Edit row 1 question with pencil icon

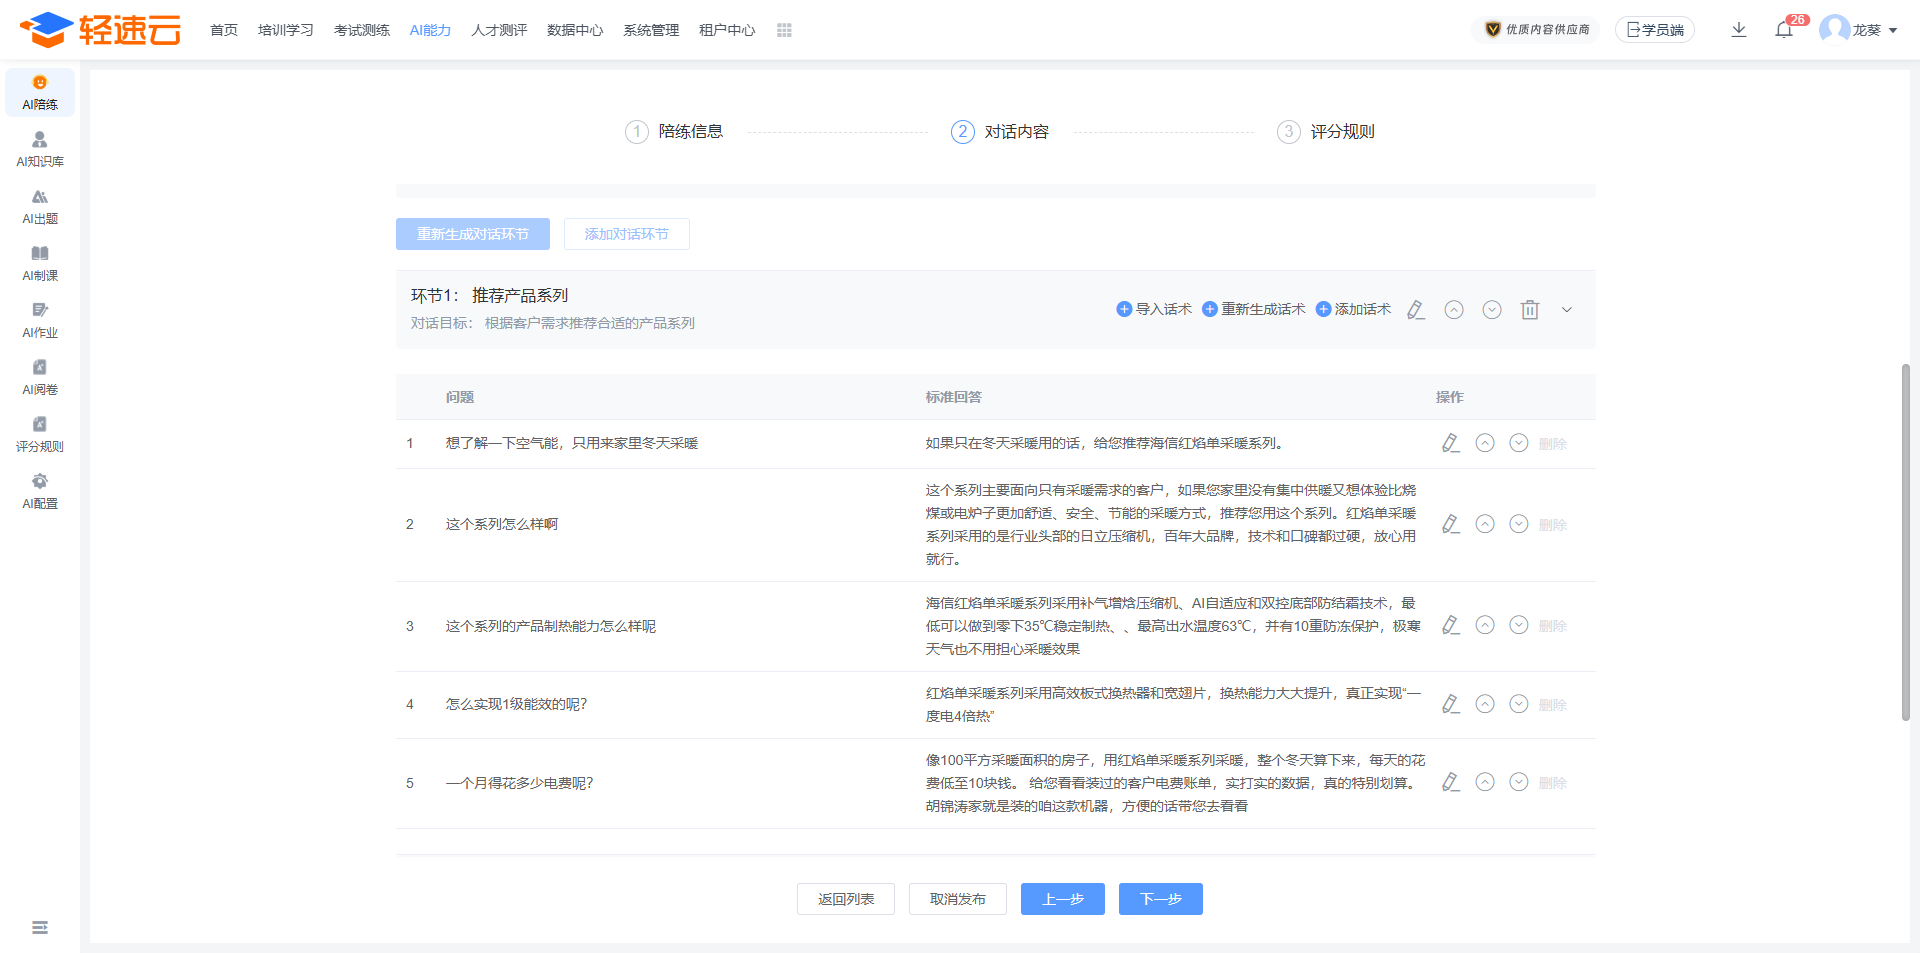(x=1450, y=443)
